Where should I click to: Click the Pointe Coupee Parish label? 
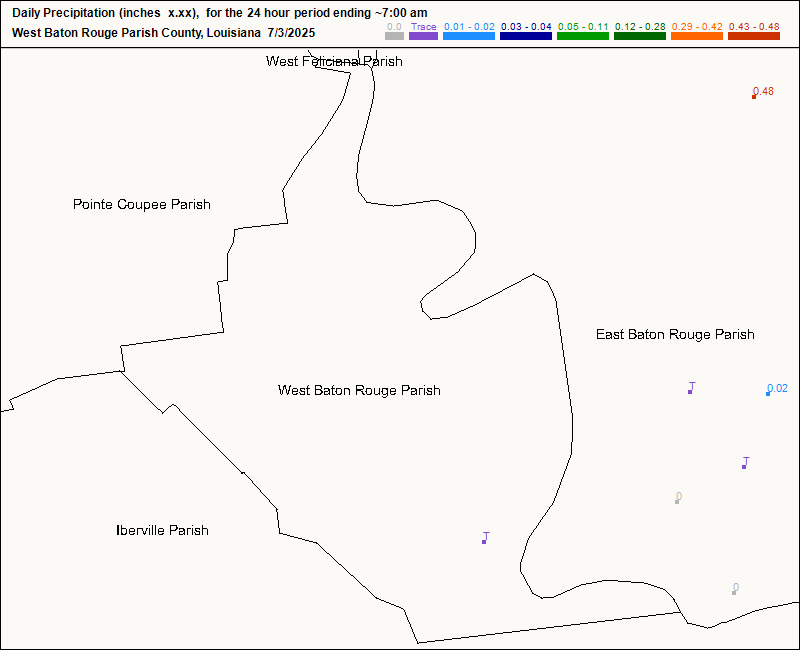(x=142, y=205)
